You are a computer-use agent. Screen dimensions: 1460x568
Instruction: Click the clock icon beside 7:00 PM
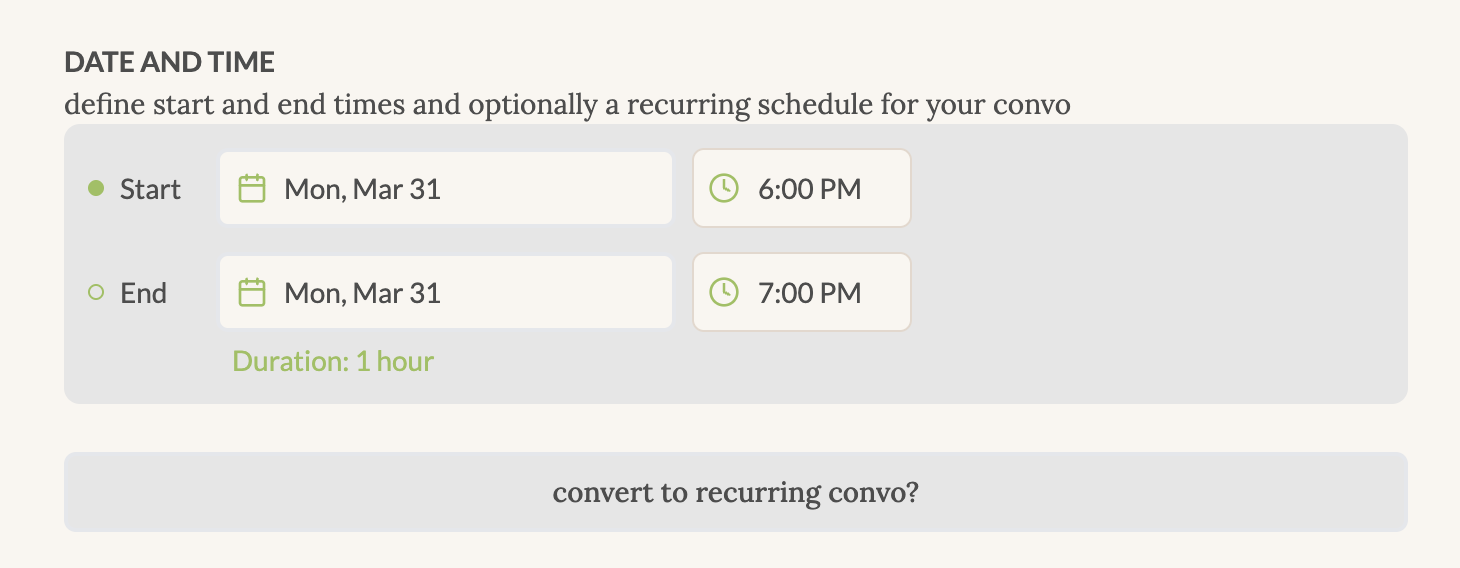[724, 292]
